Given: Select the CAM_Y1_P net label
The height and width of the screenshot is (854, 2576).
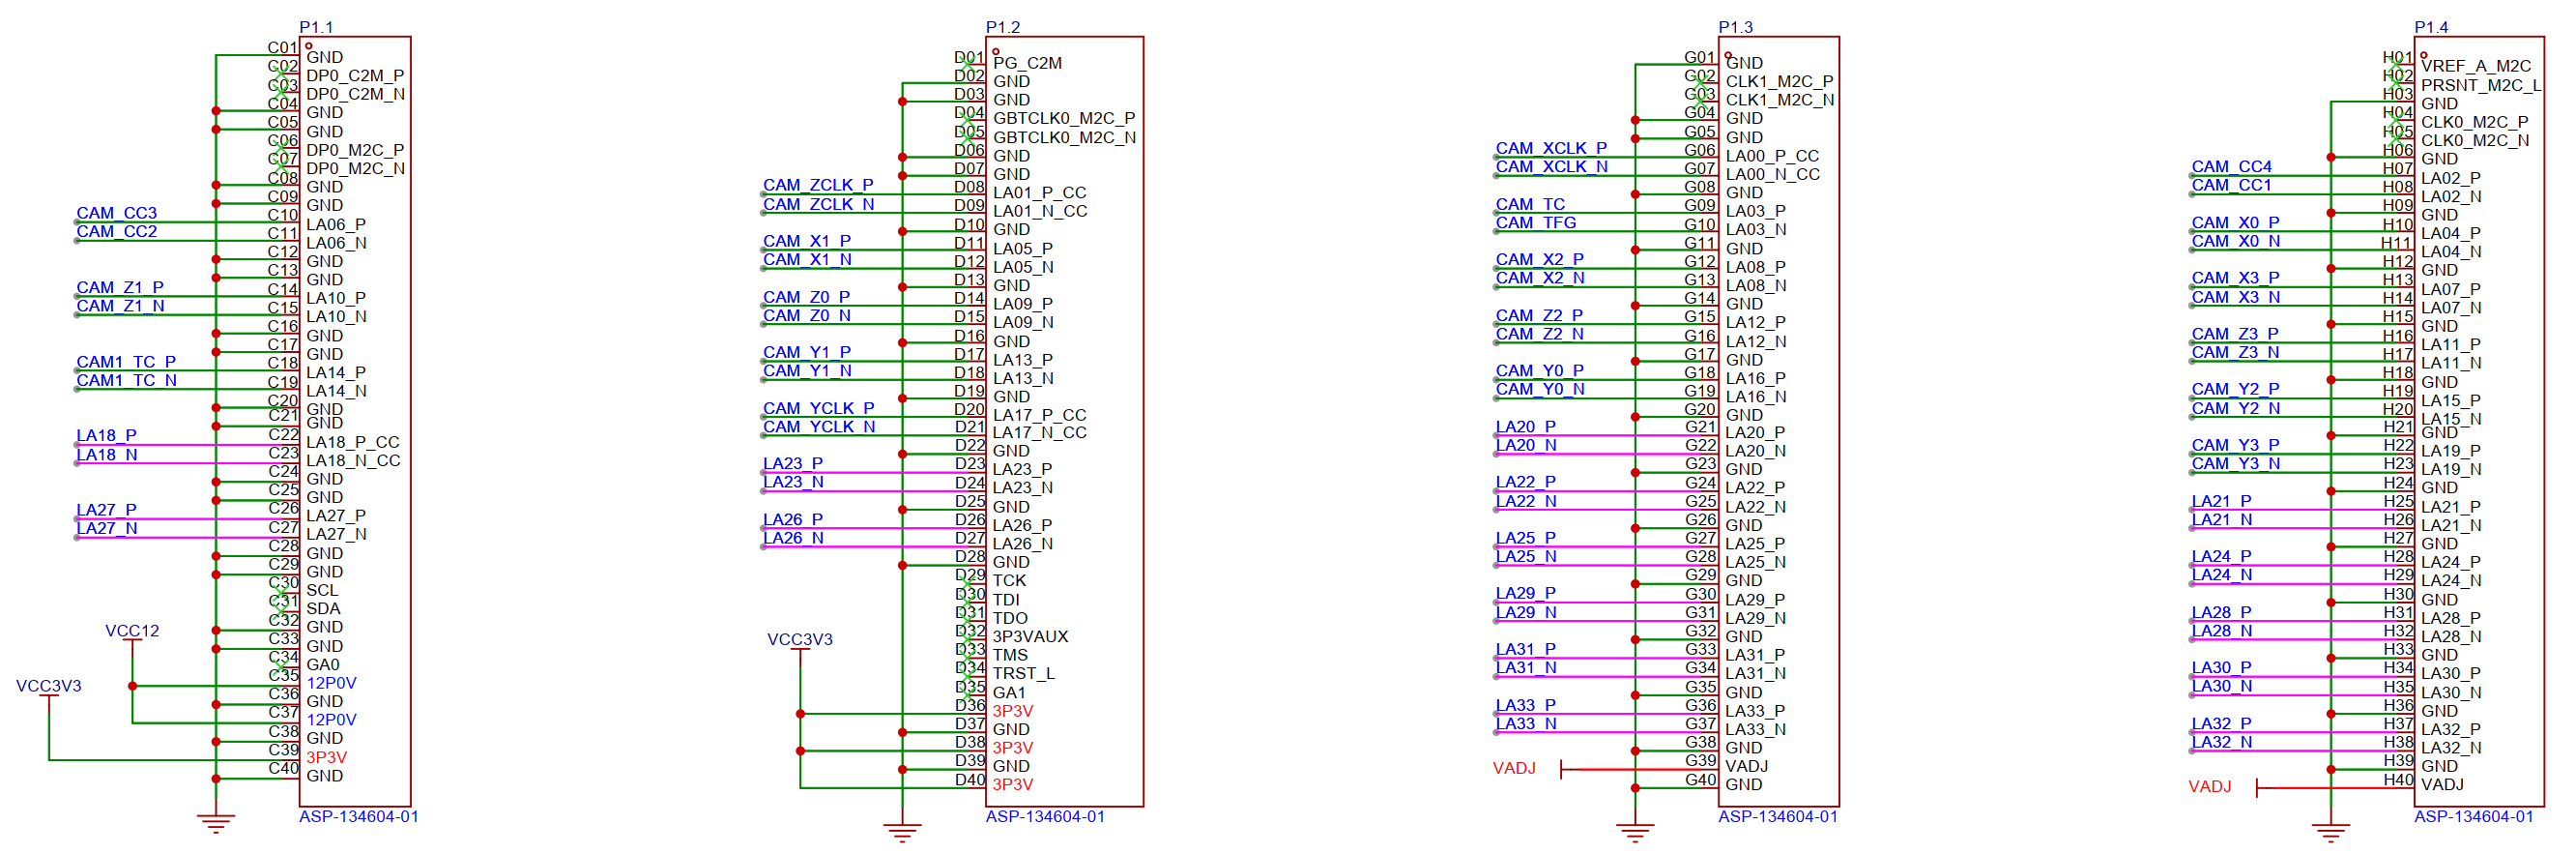Looking at the screenshot, I should (807, 352).
